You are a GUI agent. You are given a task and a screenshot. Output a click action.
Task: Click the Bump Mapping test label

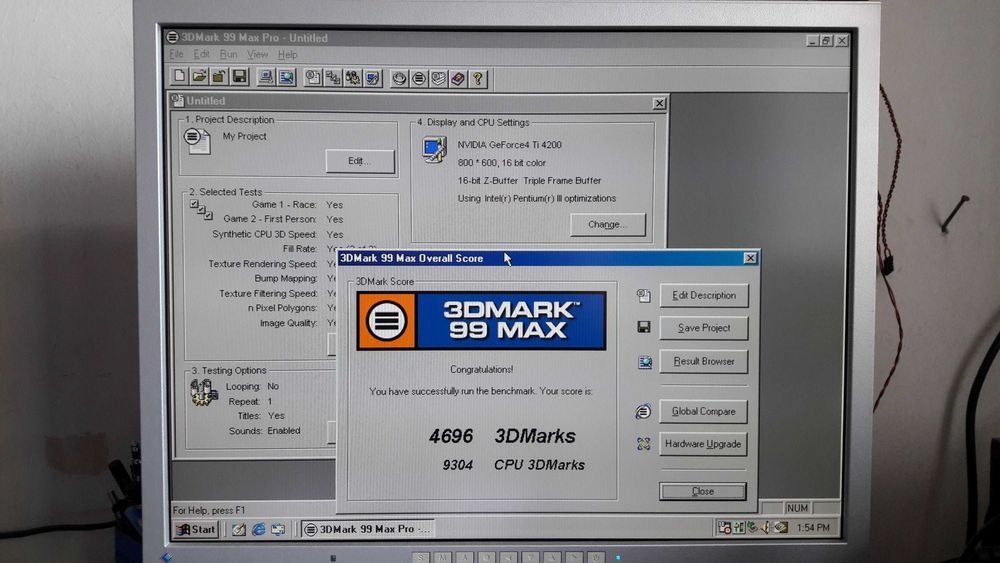286,278
